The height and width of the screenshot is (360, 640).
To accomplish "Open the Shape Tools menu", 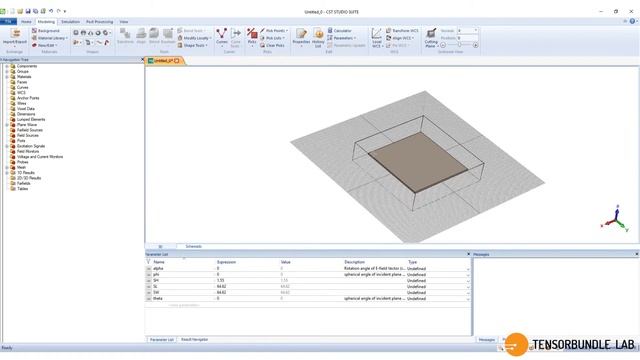I will click(x=193, y=45).
